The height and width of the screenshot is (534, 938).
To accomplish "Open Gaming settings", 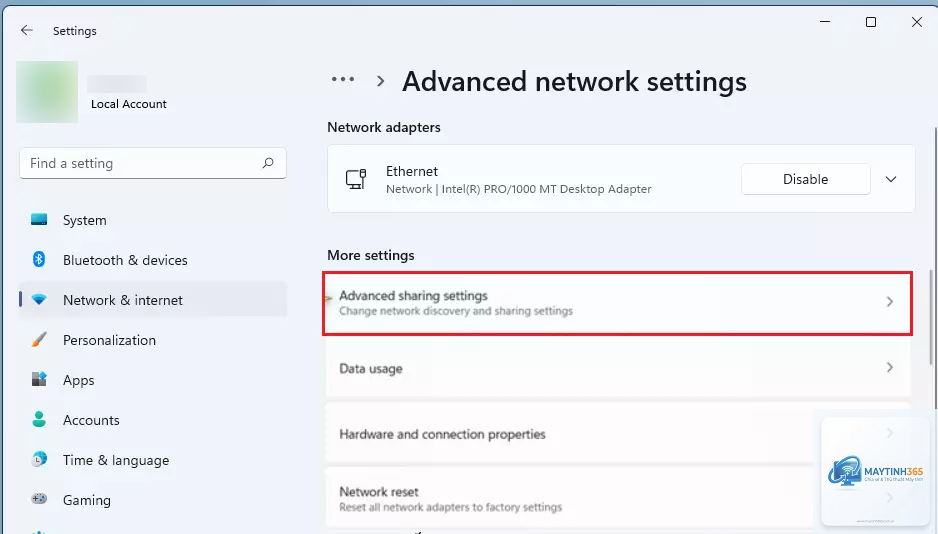I will (x=153, y=500).
